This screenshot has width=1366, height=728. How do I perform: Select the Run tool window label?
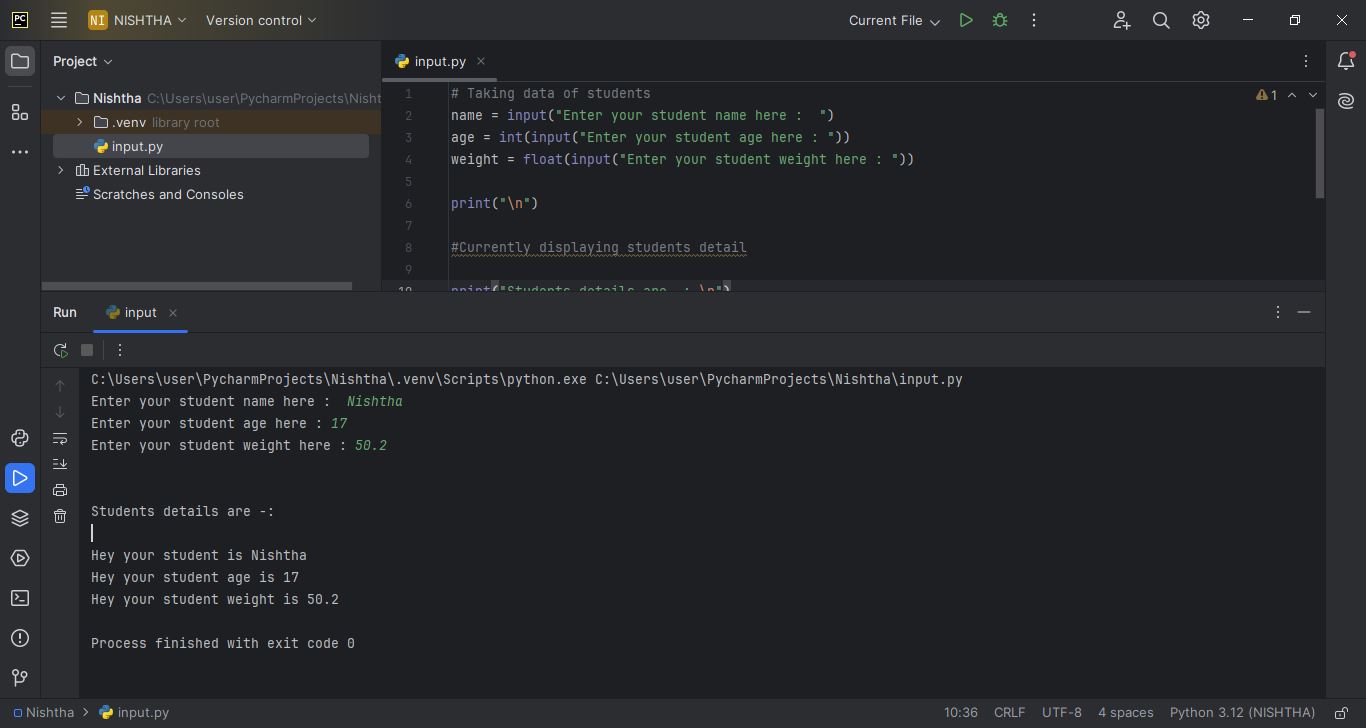click(65, 312)
